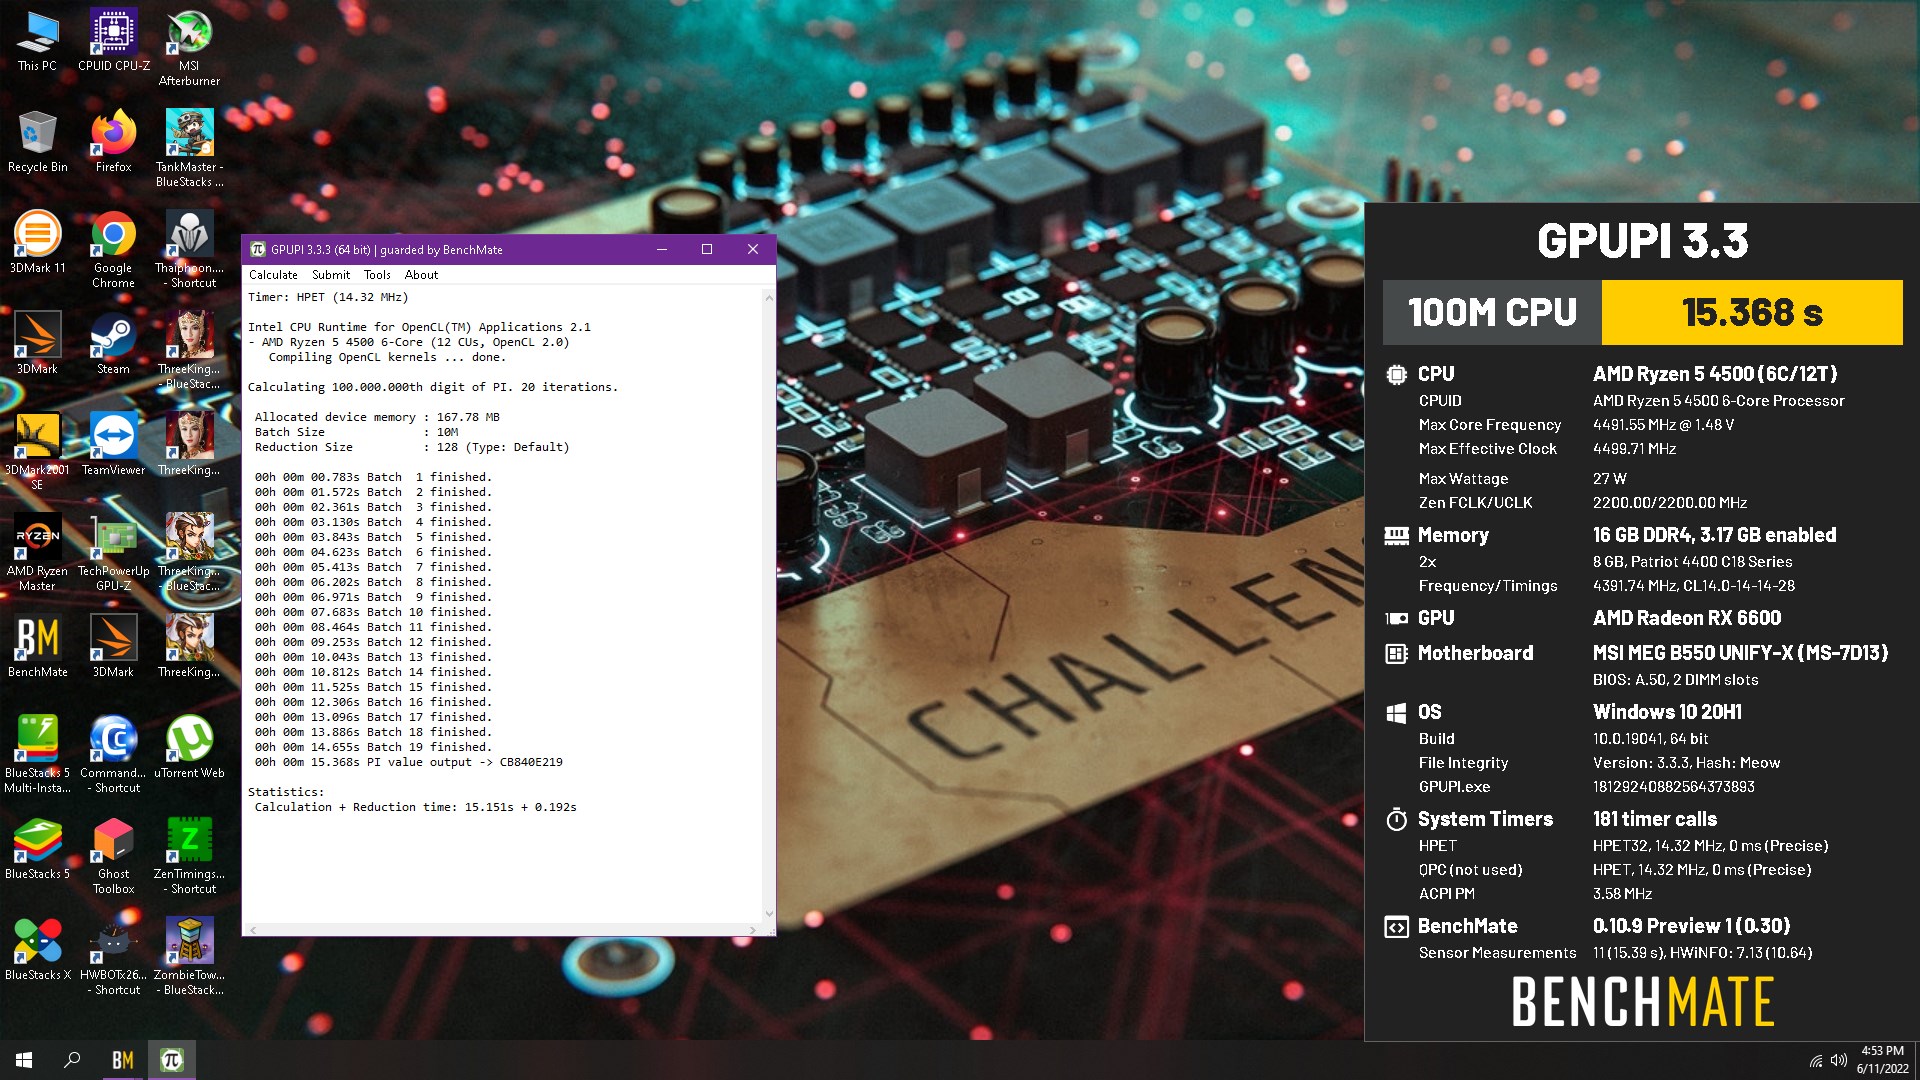Screen dimensions: 1920x1080
Task: Open the TeamViewer desktop icon
Action: click(114, 444)
